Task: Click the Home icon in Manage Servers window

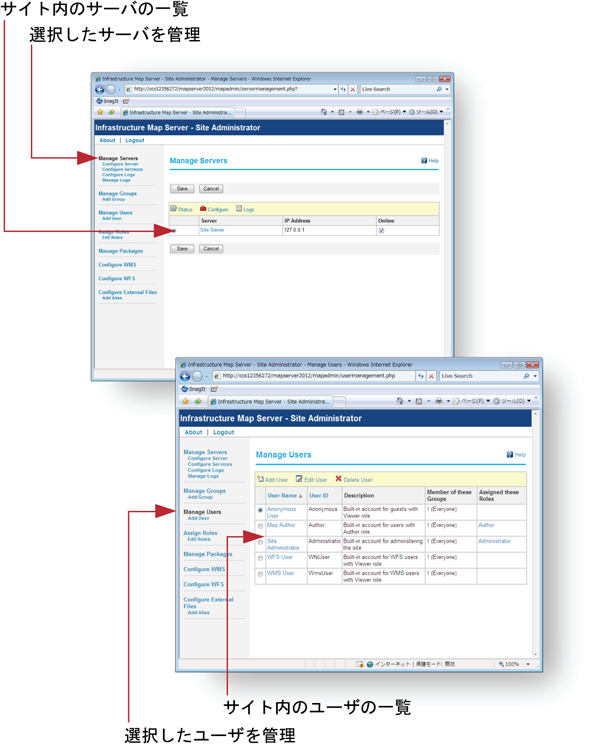Action: click(324, 112)
